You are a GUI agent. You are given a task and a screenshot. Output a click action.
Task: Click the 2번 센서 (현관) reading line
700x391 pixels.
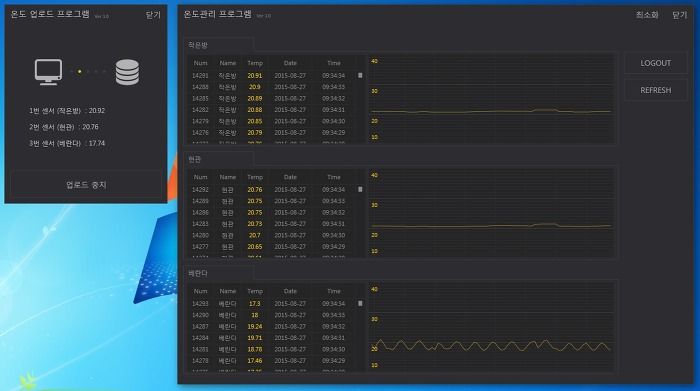(x=64, y=127)
